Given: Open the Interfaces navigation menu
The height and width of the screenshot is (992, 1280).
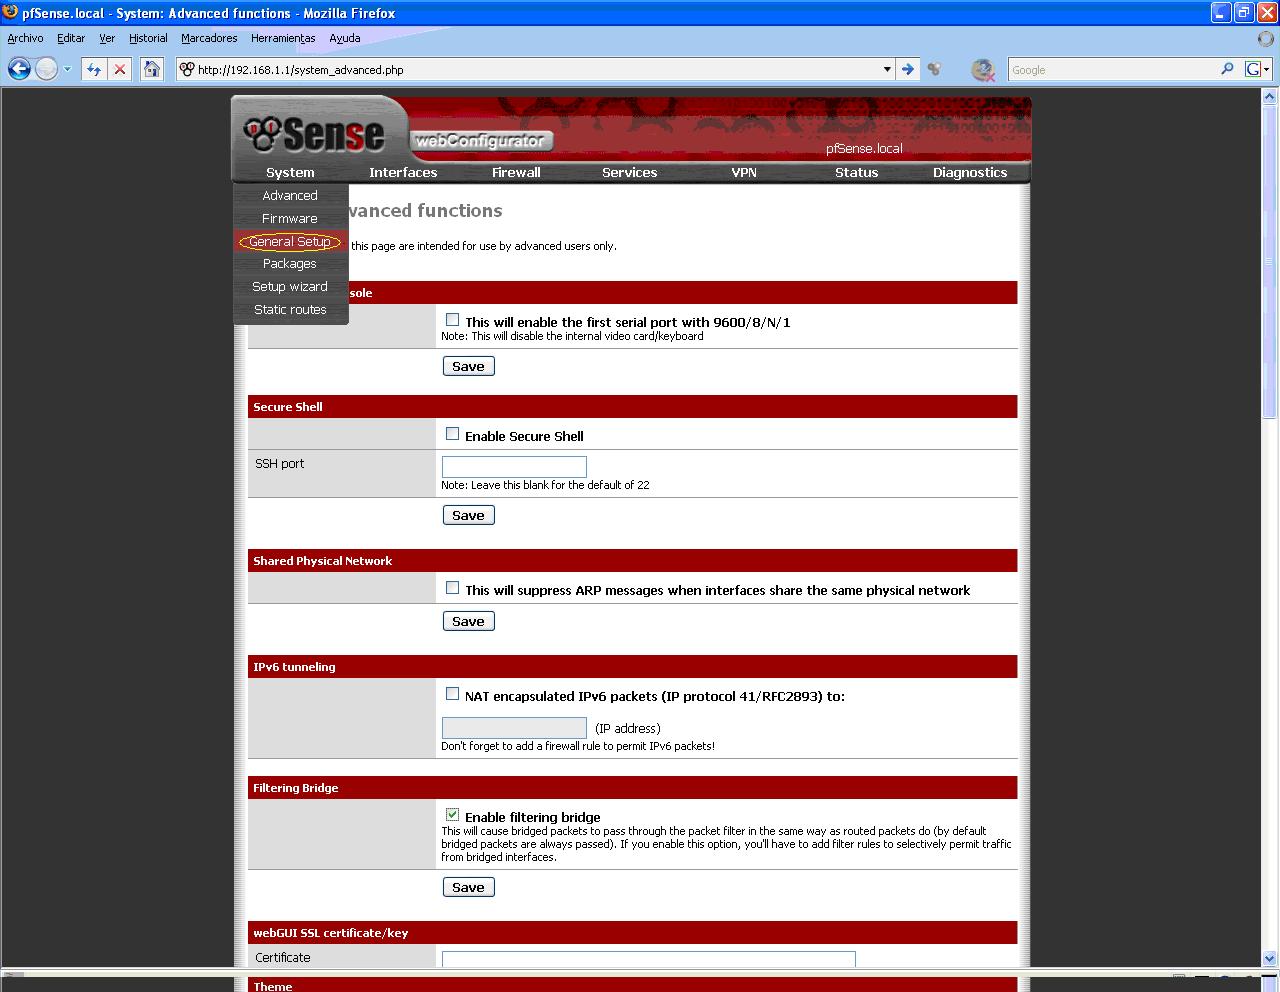Looking at the screenshot, I should tap(403, 172).
